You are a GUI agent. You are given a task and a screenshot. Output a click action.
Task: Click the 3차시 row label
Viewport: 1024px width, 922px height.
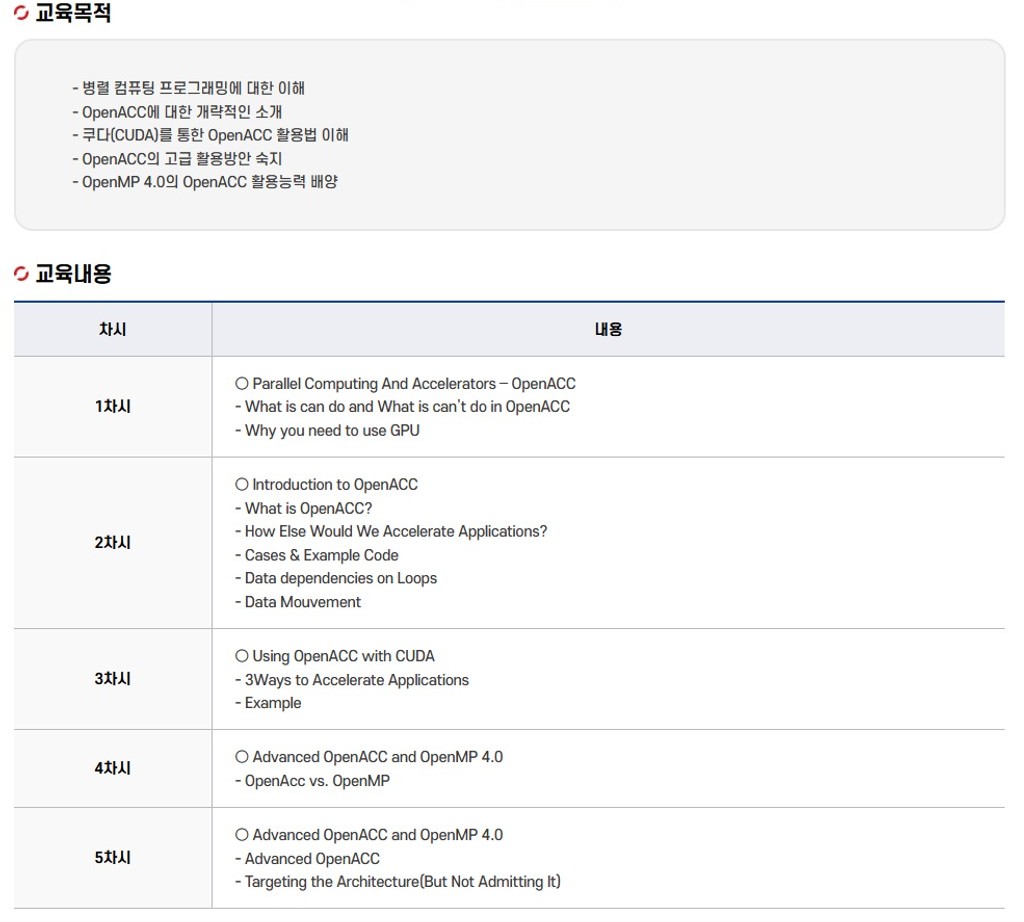tap(112, 678)
